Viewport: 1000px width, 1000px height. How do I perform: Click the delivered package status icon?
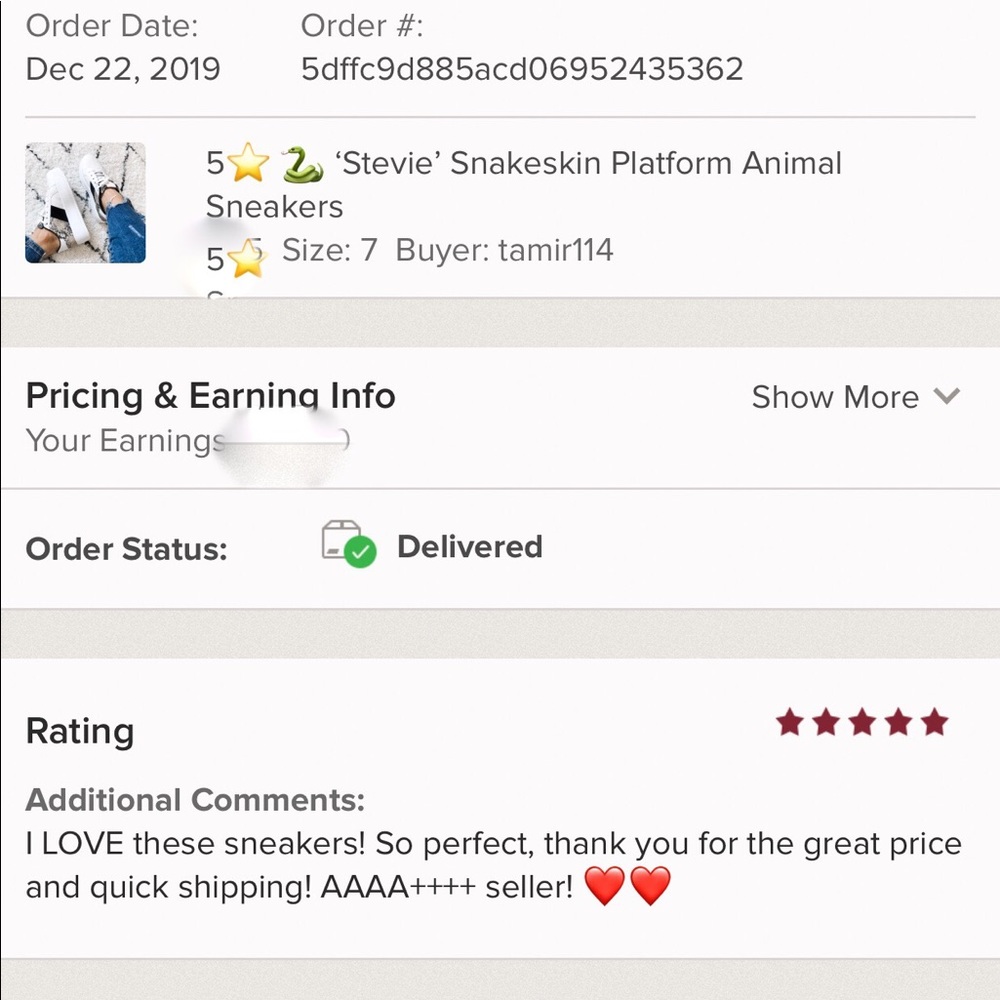(x=348, y=544)
